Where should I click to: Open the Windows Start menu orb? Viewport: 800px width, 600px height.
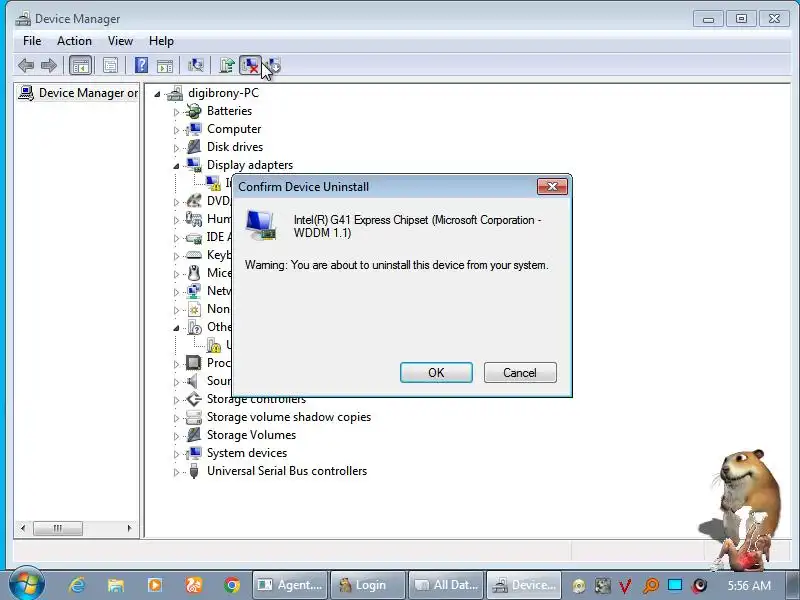point(27,584)
